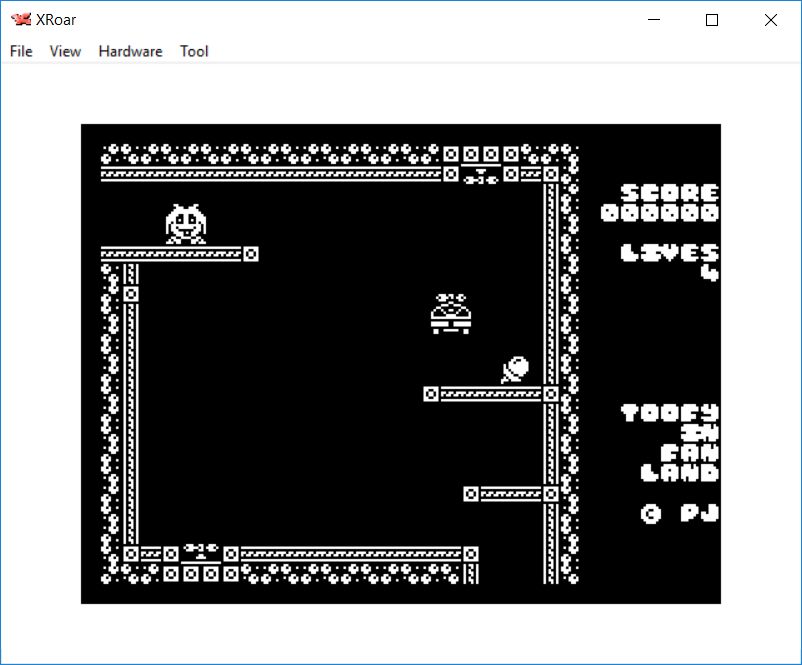Pick the round ball item on the platform

(x=516, y=369)
